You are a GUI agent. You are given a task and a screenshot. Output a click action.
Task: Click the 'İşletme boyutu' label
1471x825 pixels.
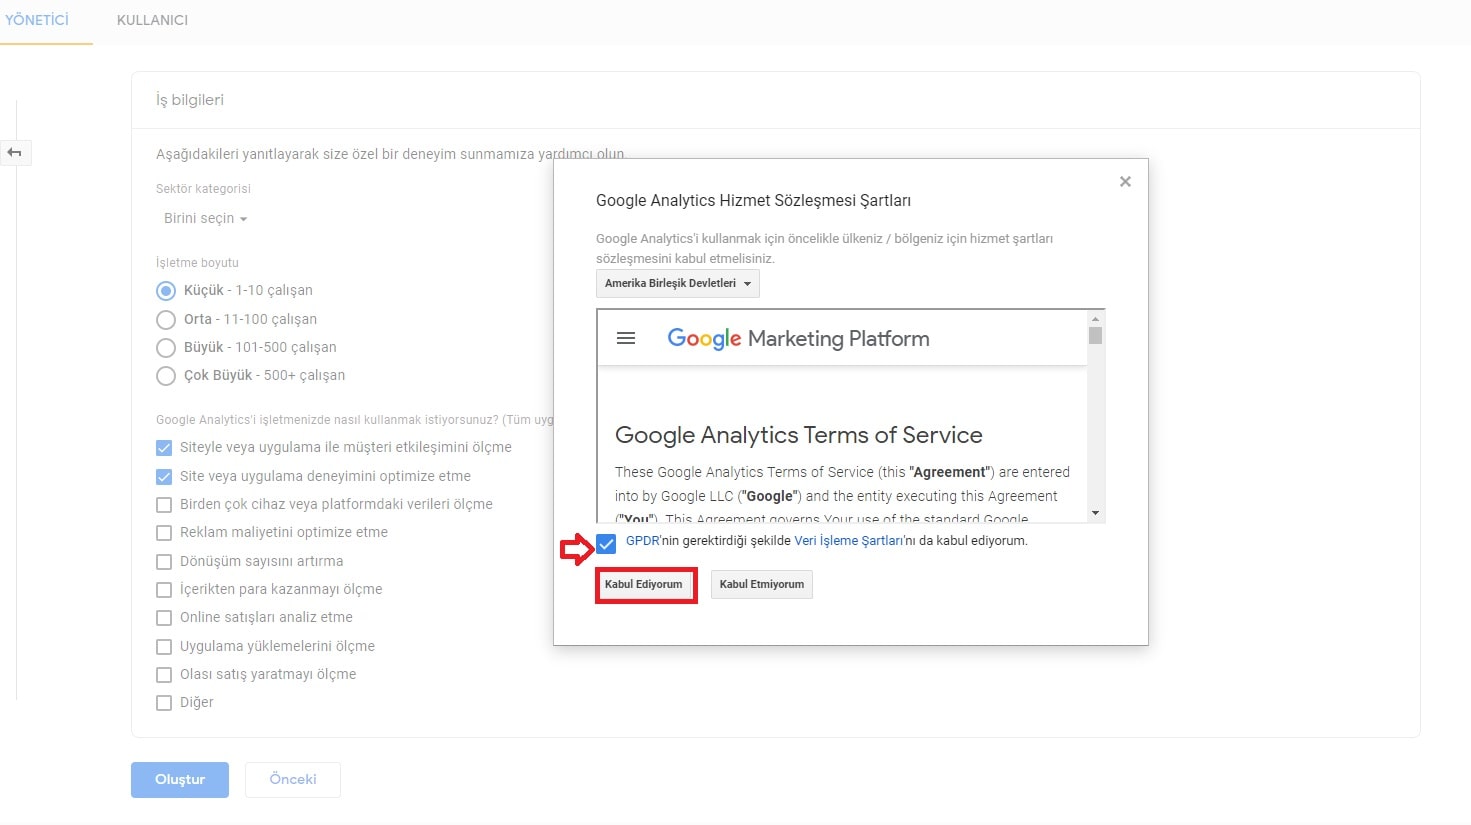coord(197,263)
